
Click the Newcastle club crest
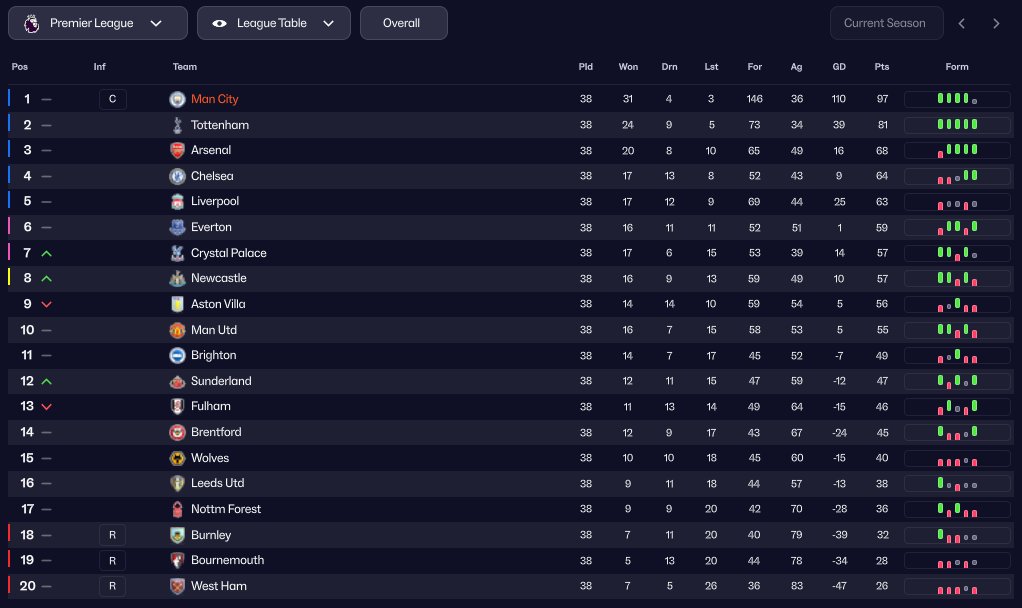click(x=177, y=278)
